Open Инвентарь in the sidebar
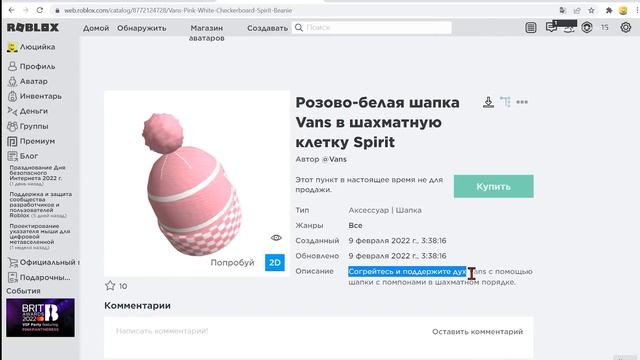640x360 pixels. click(x=35, y=96)
